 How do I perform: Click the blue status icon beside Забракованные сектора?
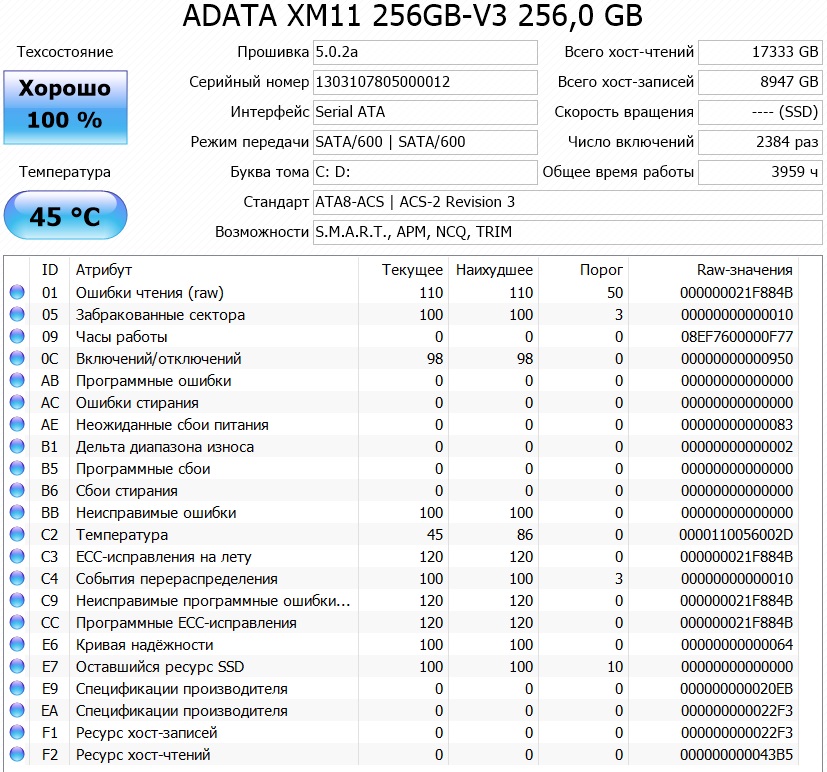pos(17,315)
